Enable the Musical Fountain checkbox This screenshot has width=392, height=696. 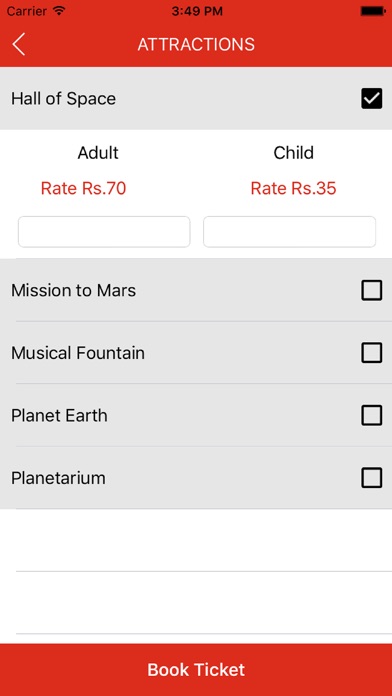(x=372, y=353)
